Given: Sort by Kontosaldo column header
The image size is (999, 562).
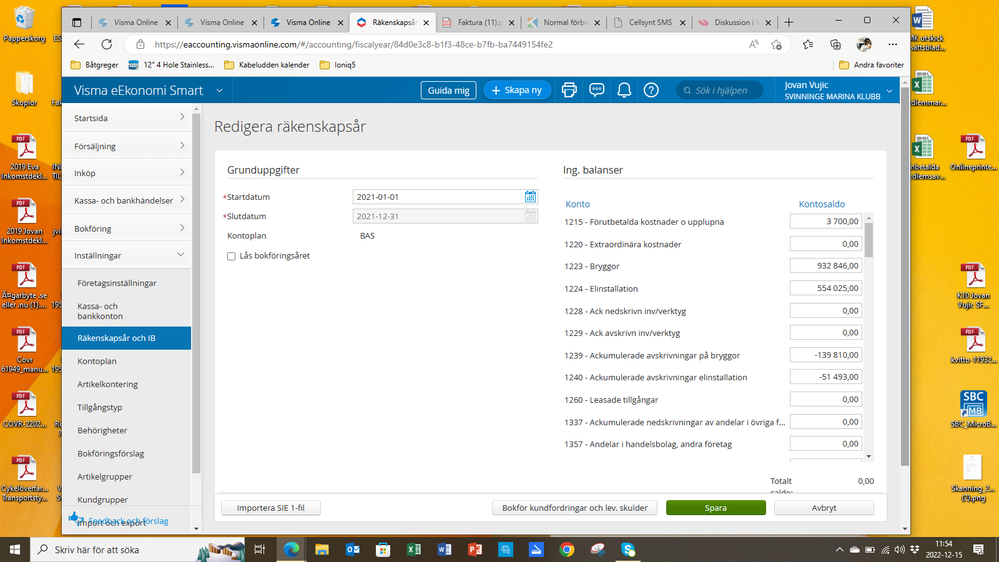Looking at the screenshot, I should click(821, 204).
